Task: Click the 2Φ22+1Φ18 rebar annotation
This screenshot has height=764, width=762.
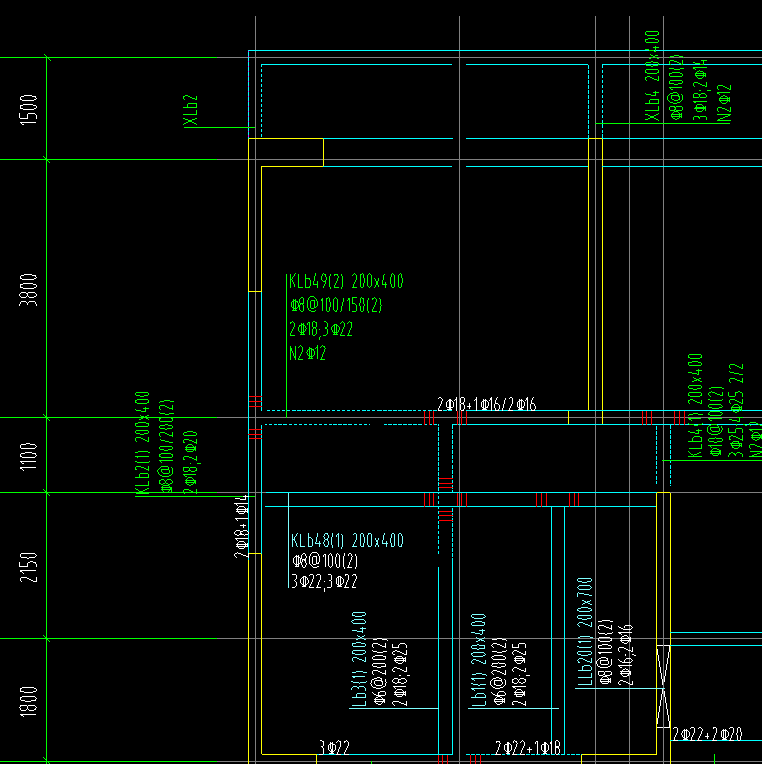Action: pyautogui.click(x=528, y=747)
